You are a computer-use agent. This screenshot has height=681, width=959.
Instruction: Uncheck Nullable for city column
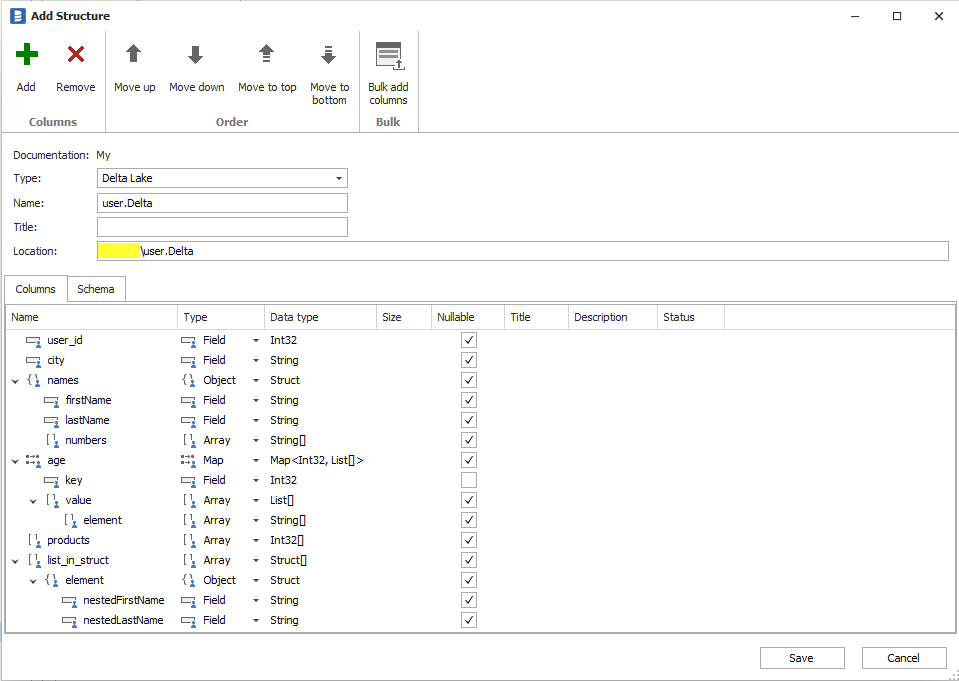pos(468,360)
